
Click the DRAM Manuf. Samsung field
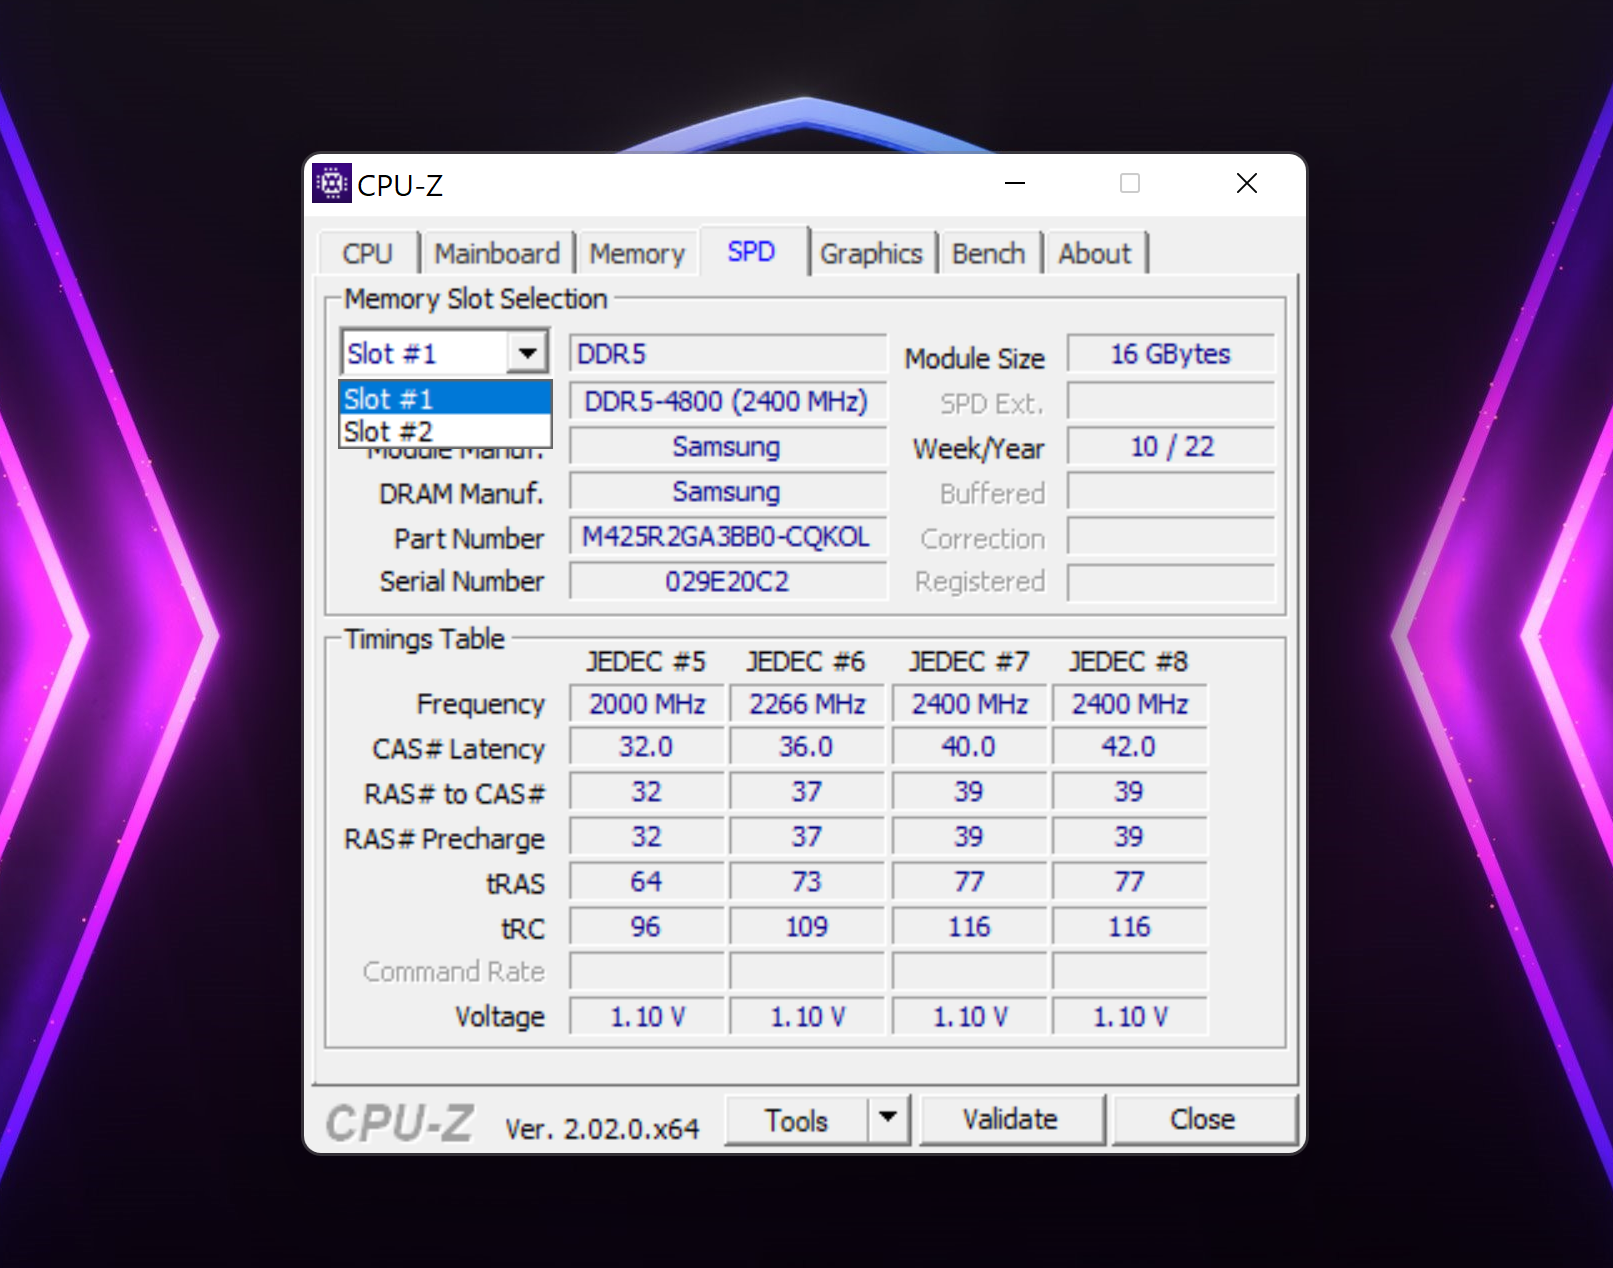click(728, 492)
